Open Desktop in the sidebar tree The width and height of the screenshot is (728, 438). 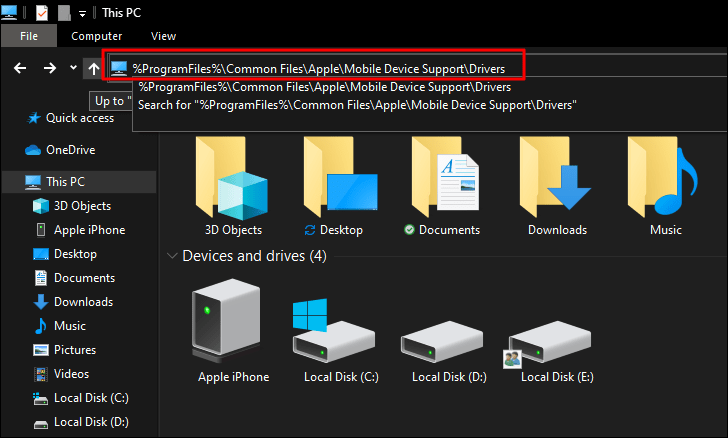[x=75, y=254]
